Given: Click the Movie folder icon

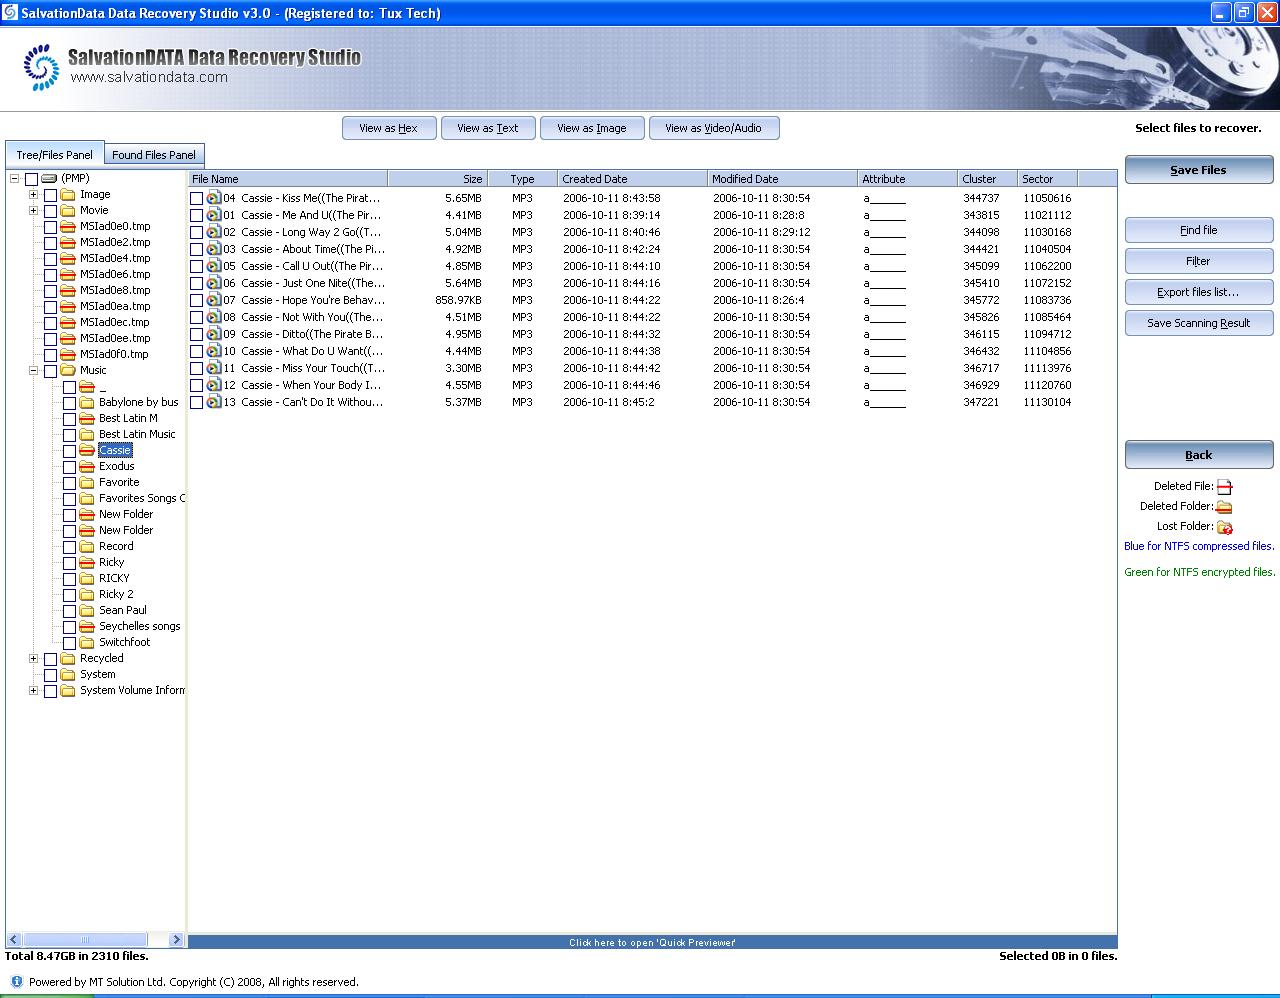Looking at the screenshot, I should point(68,211).
